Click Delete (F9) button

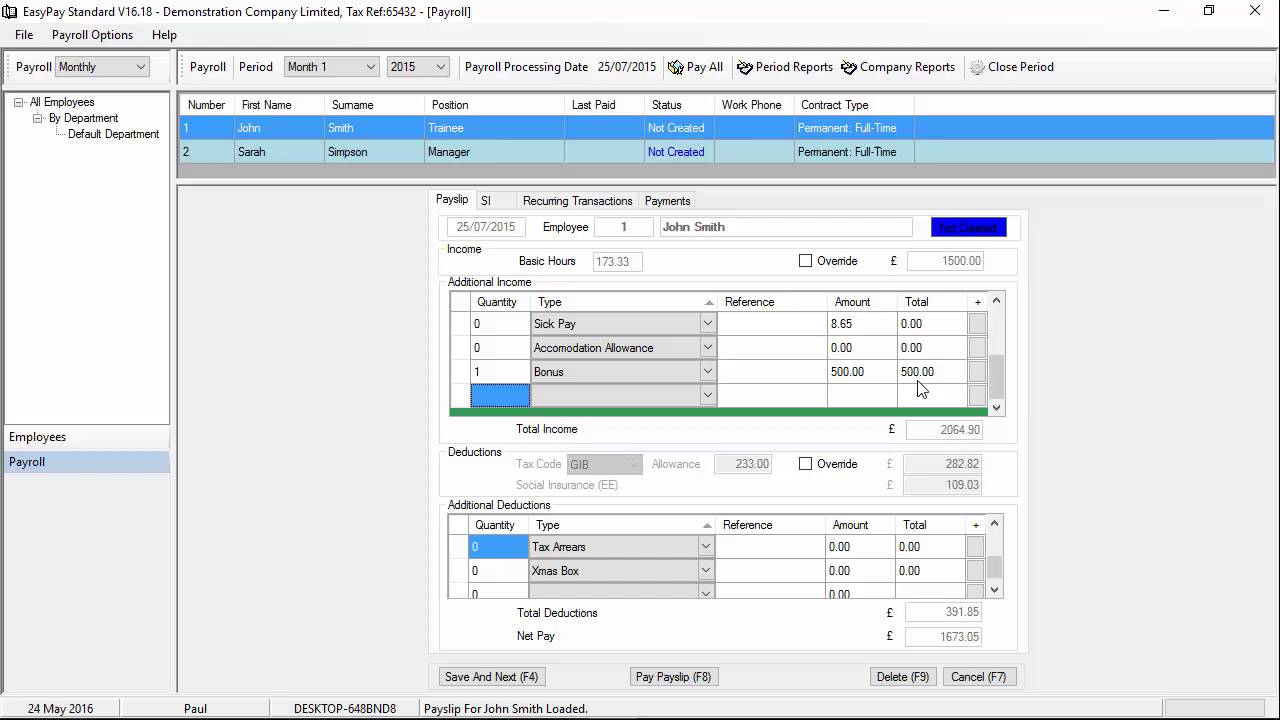point(903,677)
